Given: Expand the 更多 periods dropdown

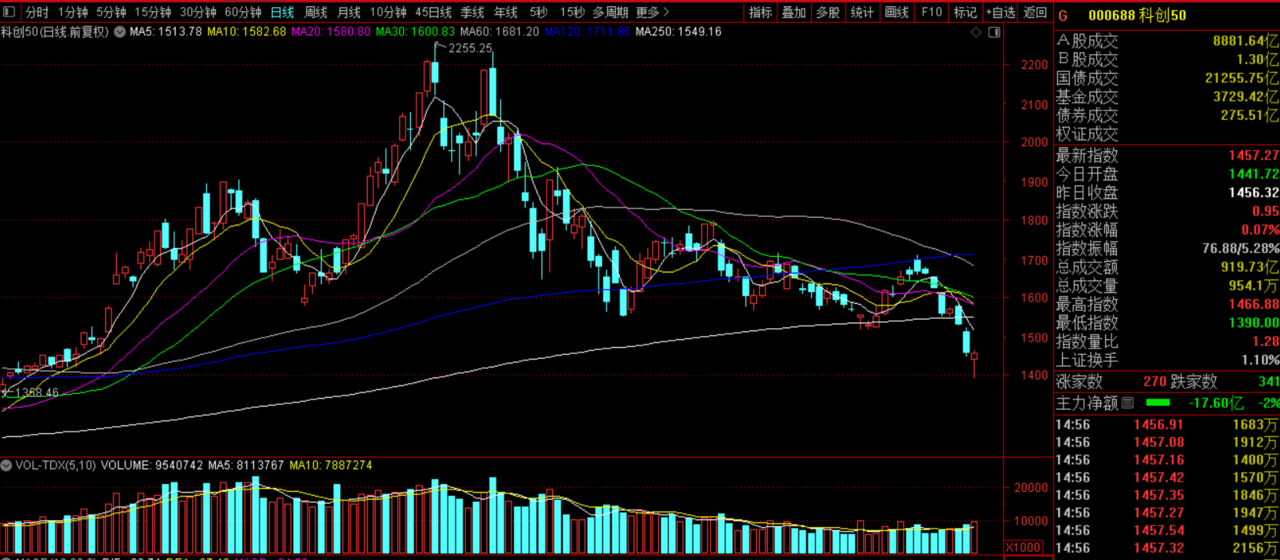Looking at the screenshot, I should pyautogui.click(x=652, y=13).
